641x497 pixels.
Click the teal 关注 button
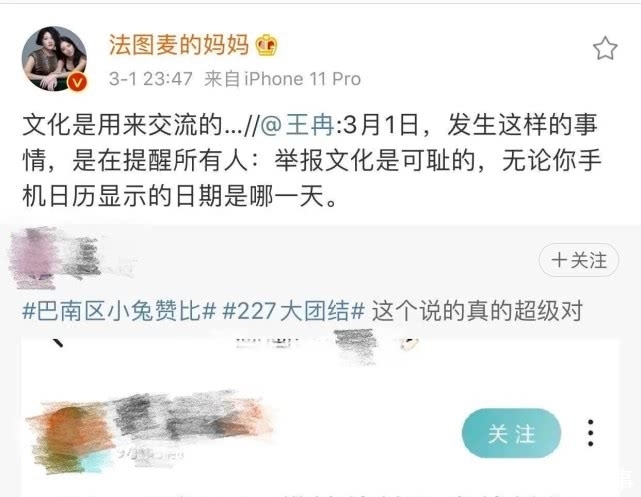click(511, 433)
